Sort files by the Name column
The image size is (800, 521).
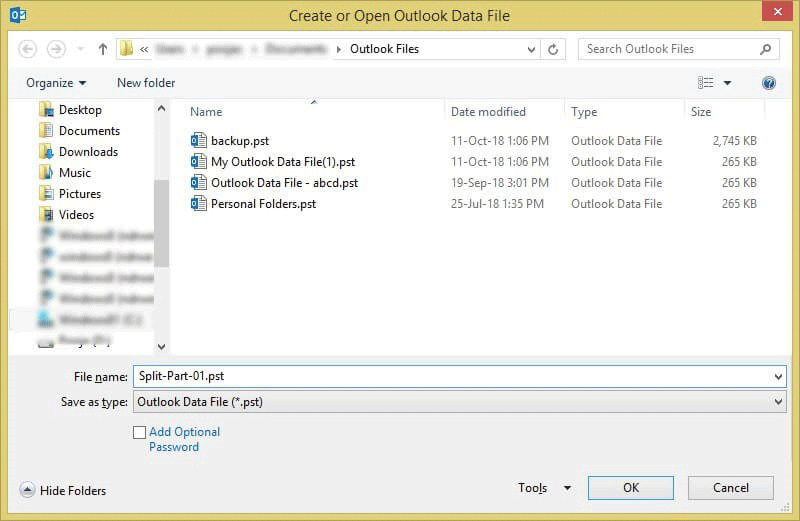206,112
